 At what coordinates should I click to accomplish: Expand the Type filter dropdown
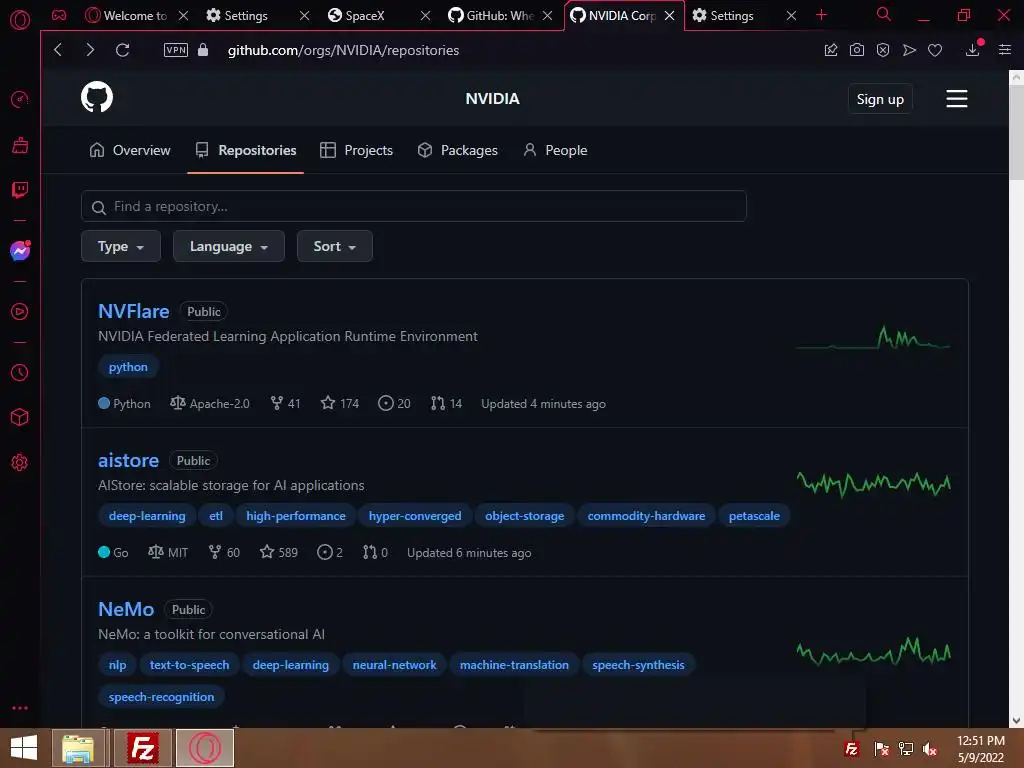tap(121, 246)
